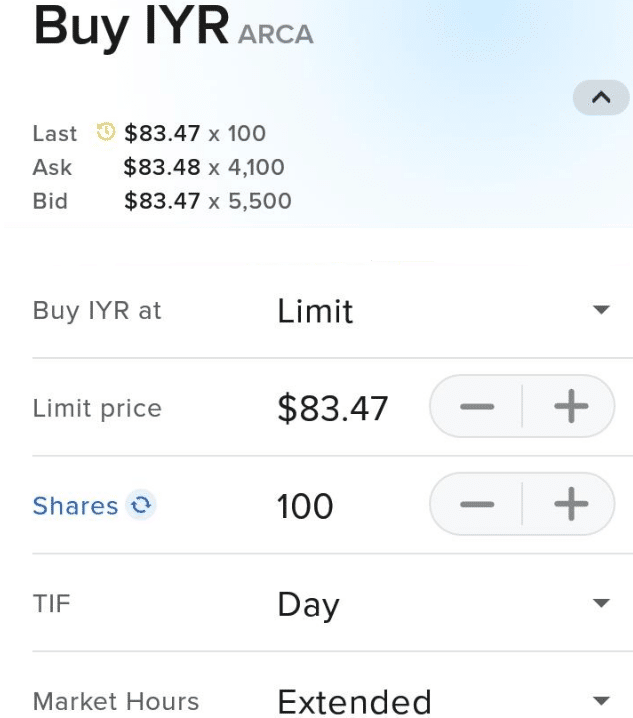Open the order type dropdown arrow next to Limit
The image size is (633, 718).
601,310
